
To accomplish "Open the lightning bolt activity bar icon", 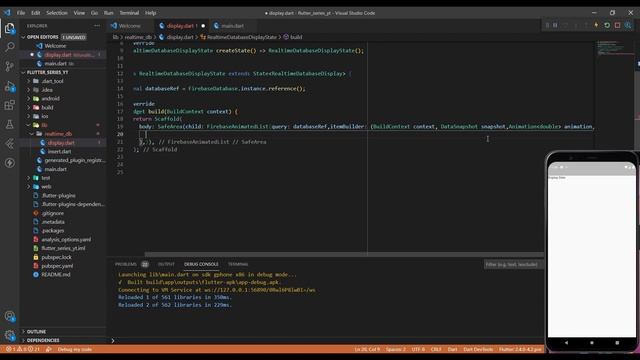I will [9, 163].
